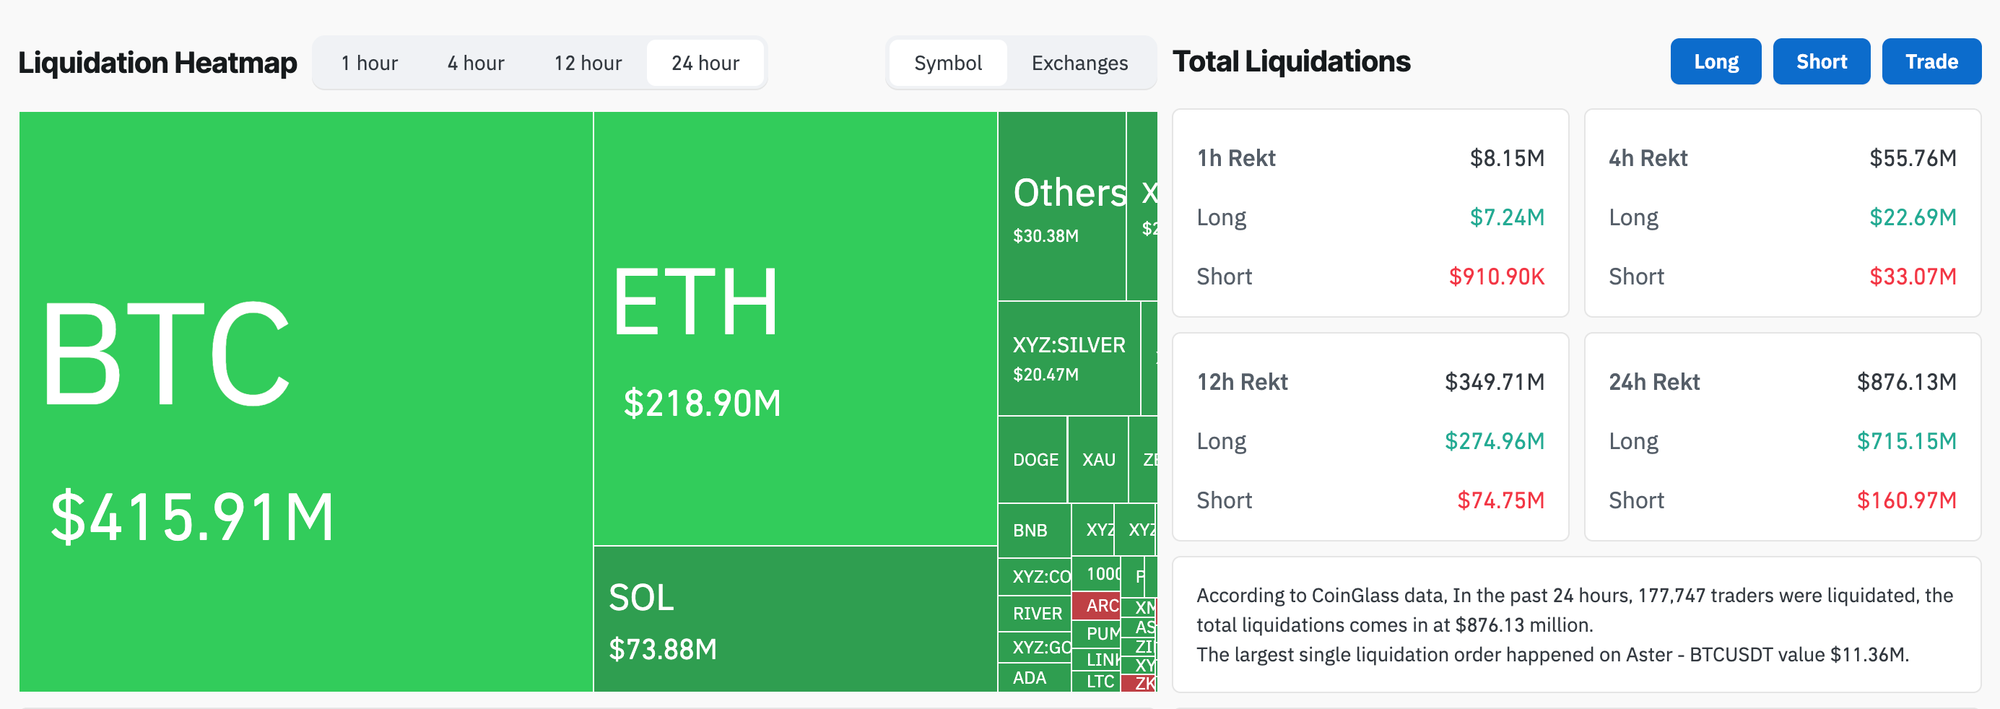Click the SOL $73.88M tile
The image size is (2000, 709).
[x=795, y=619]
